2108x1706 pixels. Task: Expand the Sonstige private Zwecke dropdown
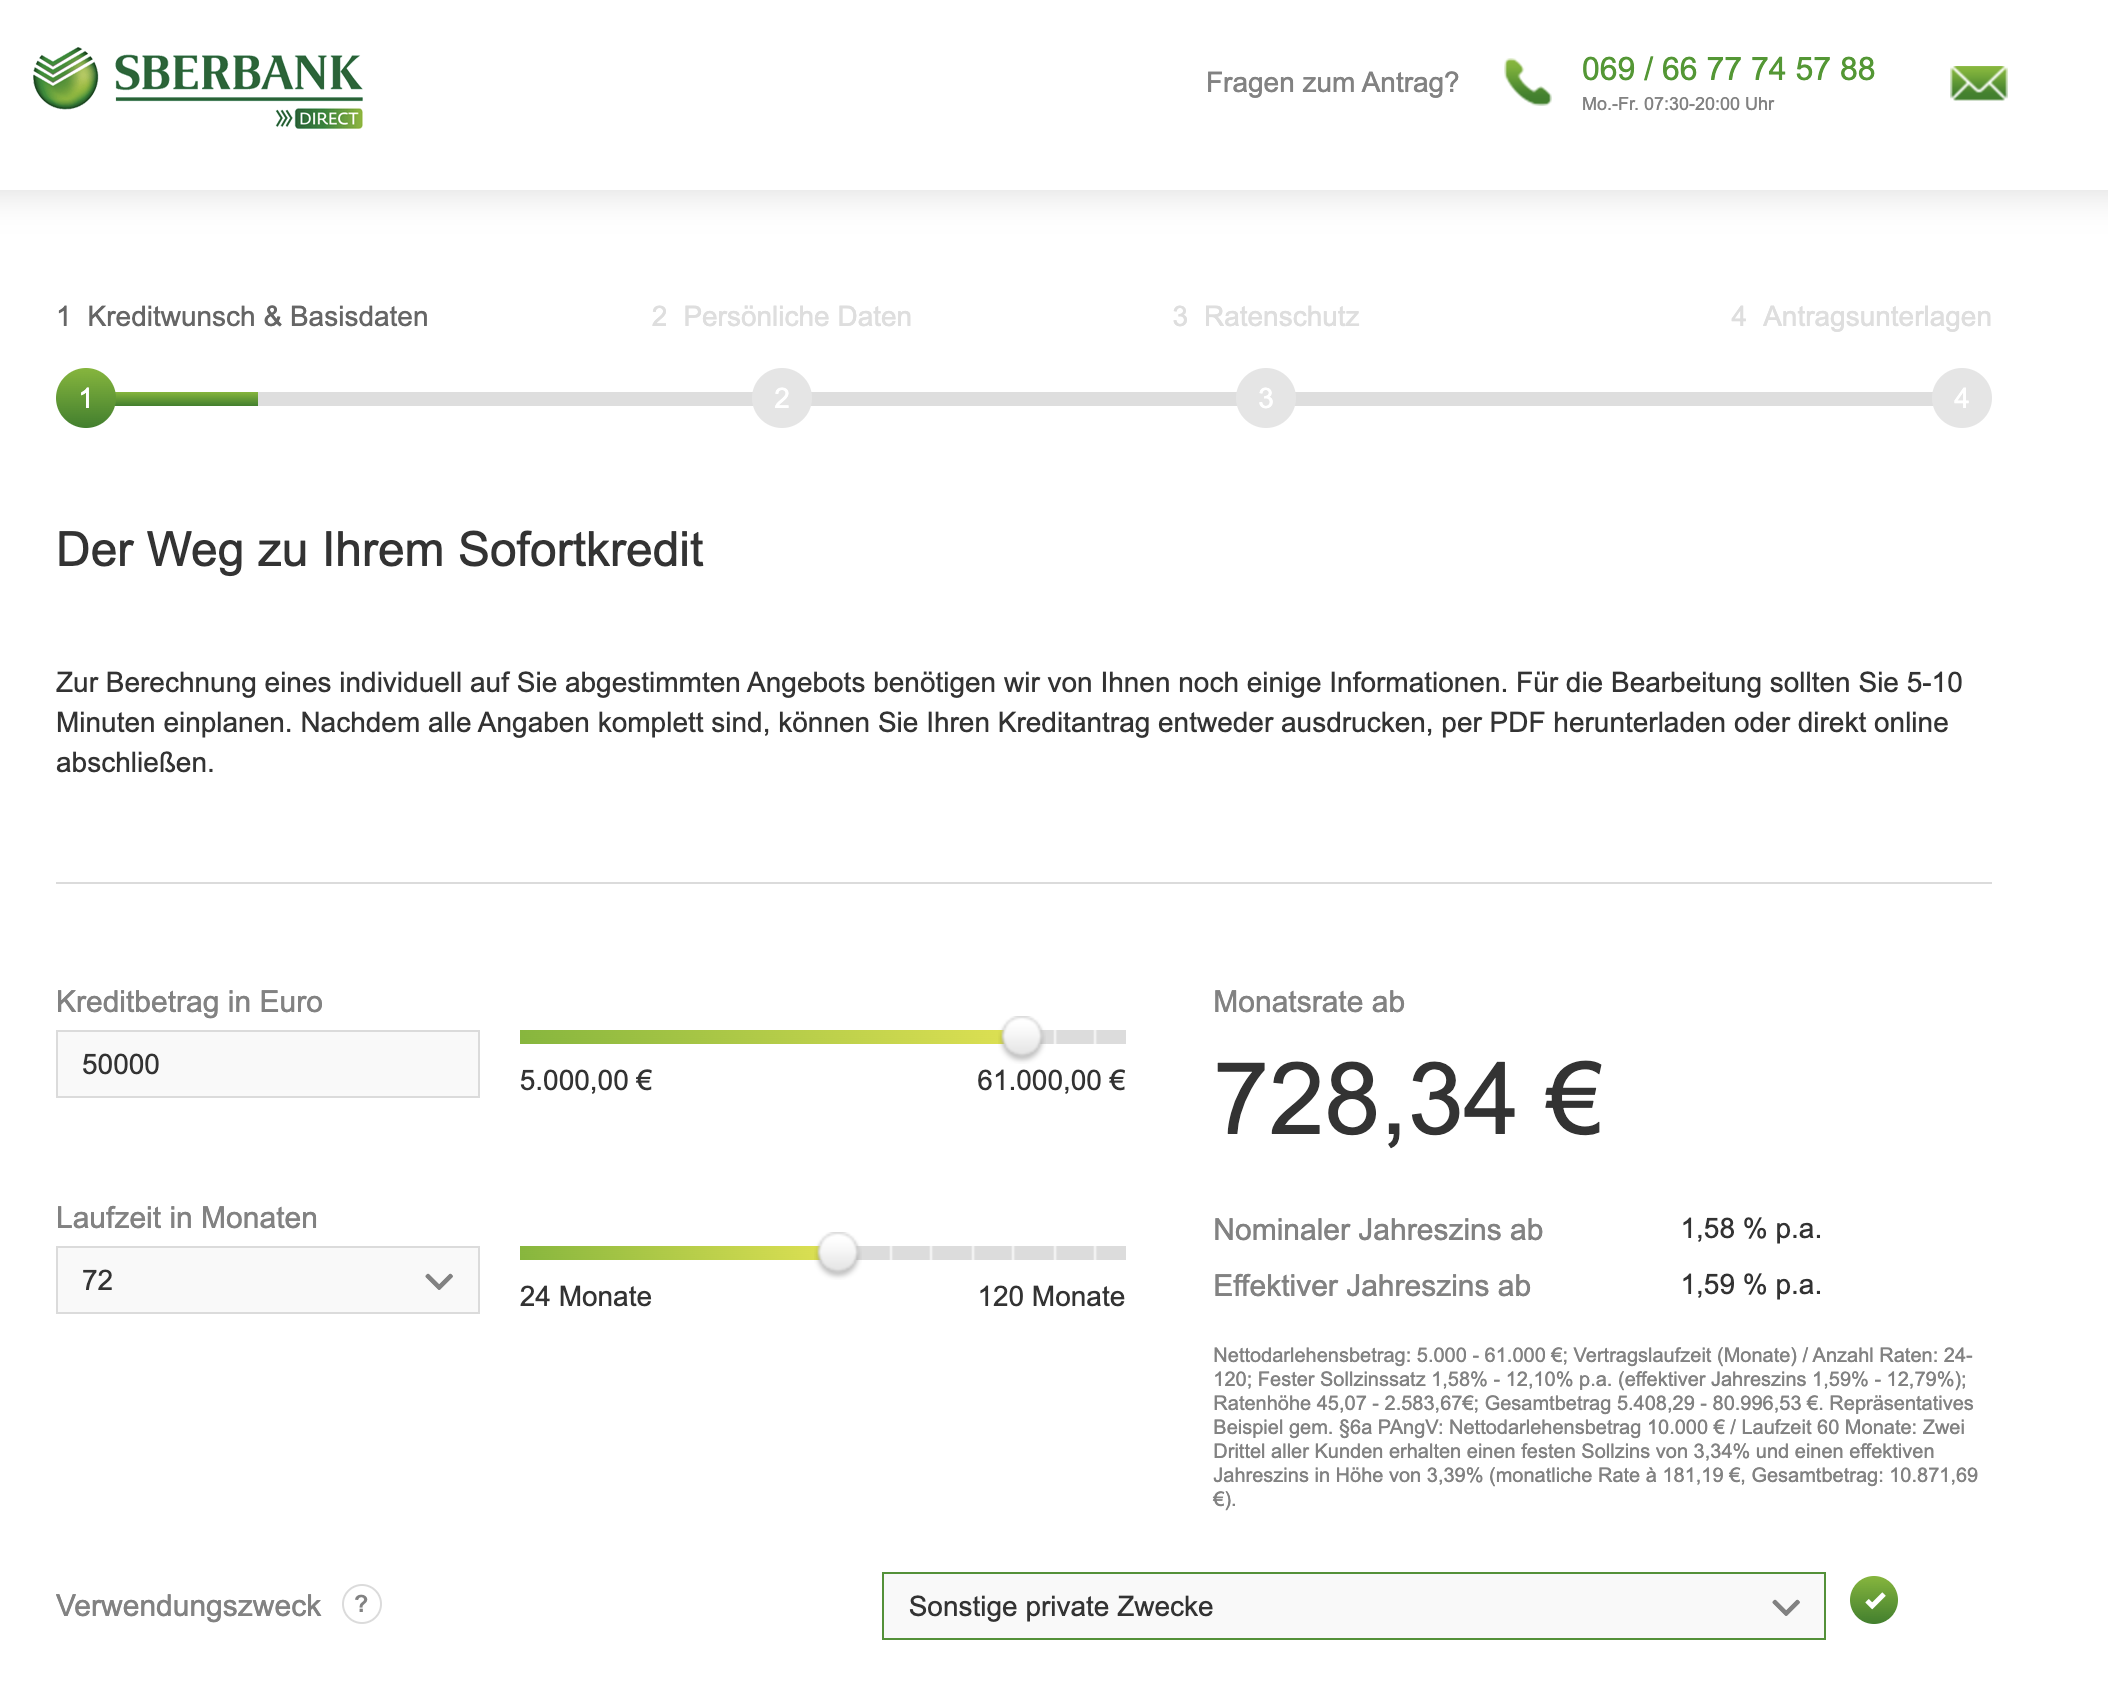1353,1606
